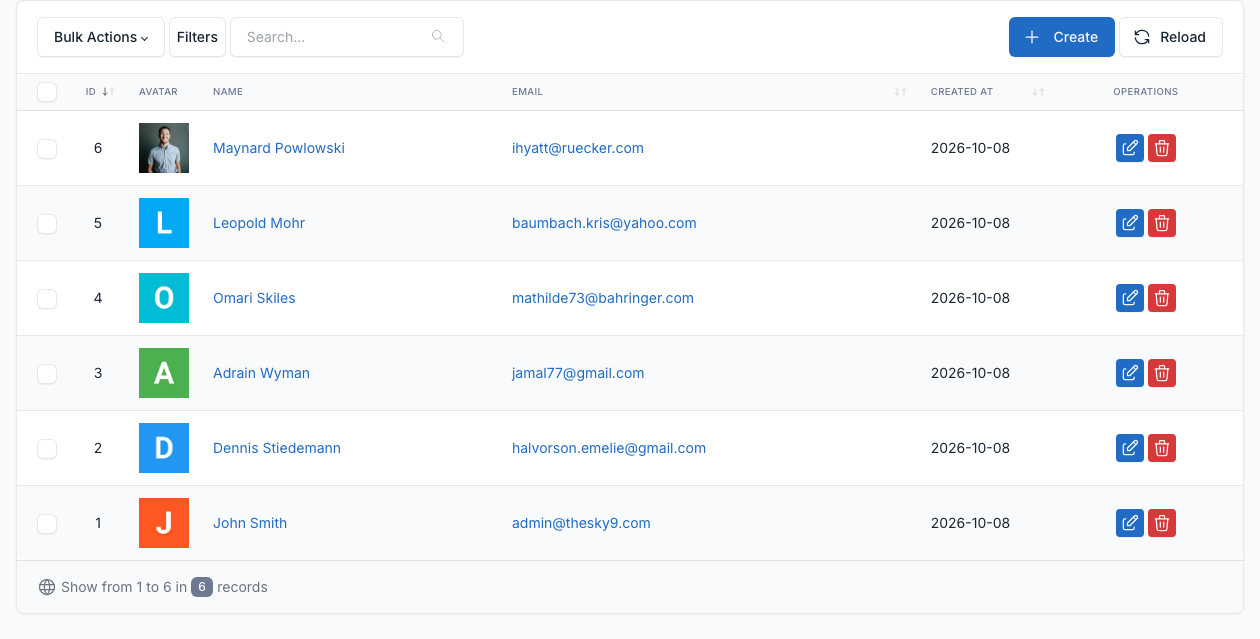Image resolution: width=1260 pixels, height=639 pixels.
Task: Delete the Maynard Powlowski record
Action: point(1162,148)
